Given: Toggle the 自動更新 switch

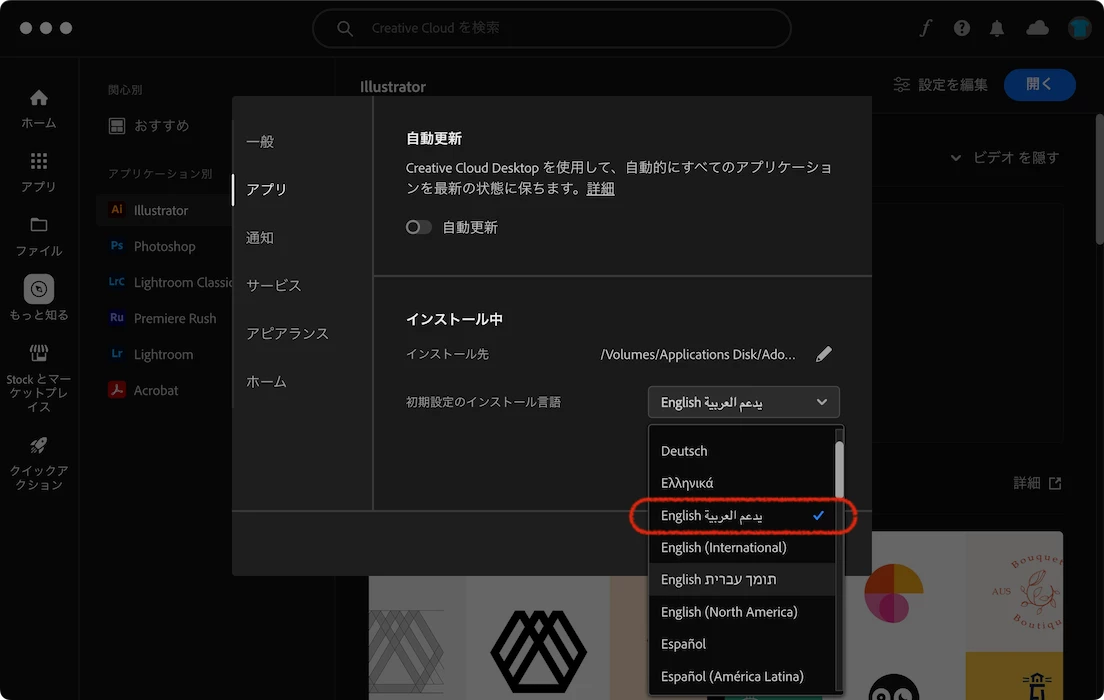Looking at the screenshot, I should pos(418,227).
